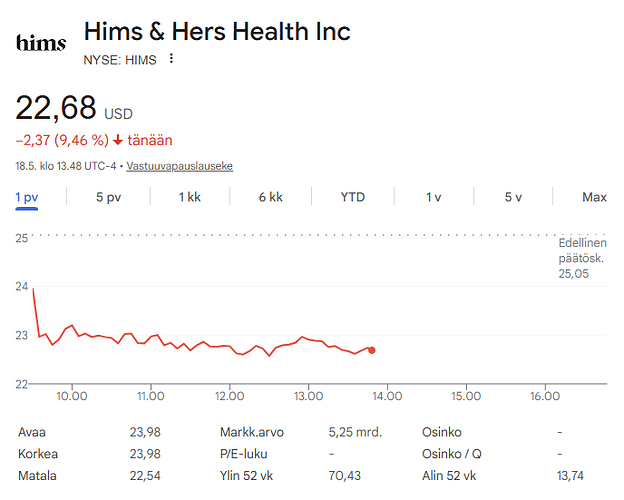Click the red current-price dot on chart
Viewport: 624px width, 500px height.
pyautogui.click(x=372, y=350)
